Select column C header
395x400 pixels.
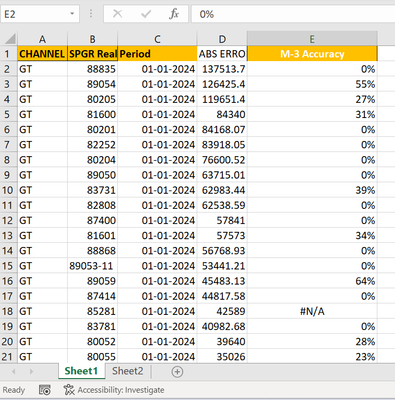[157, 39]
